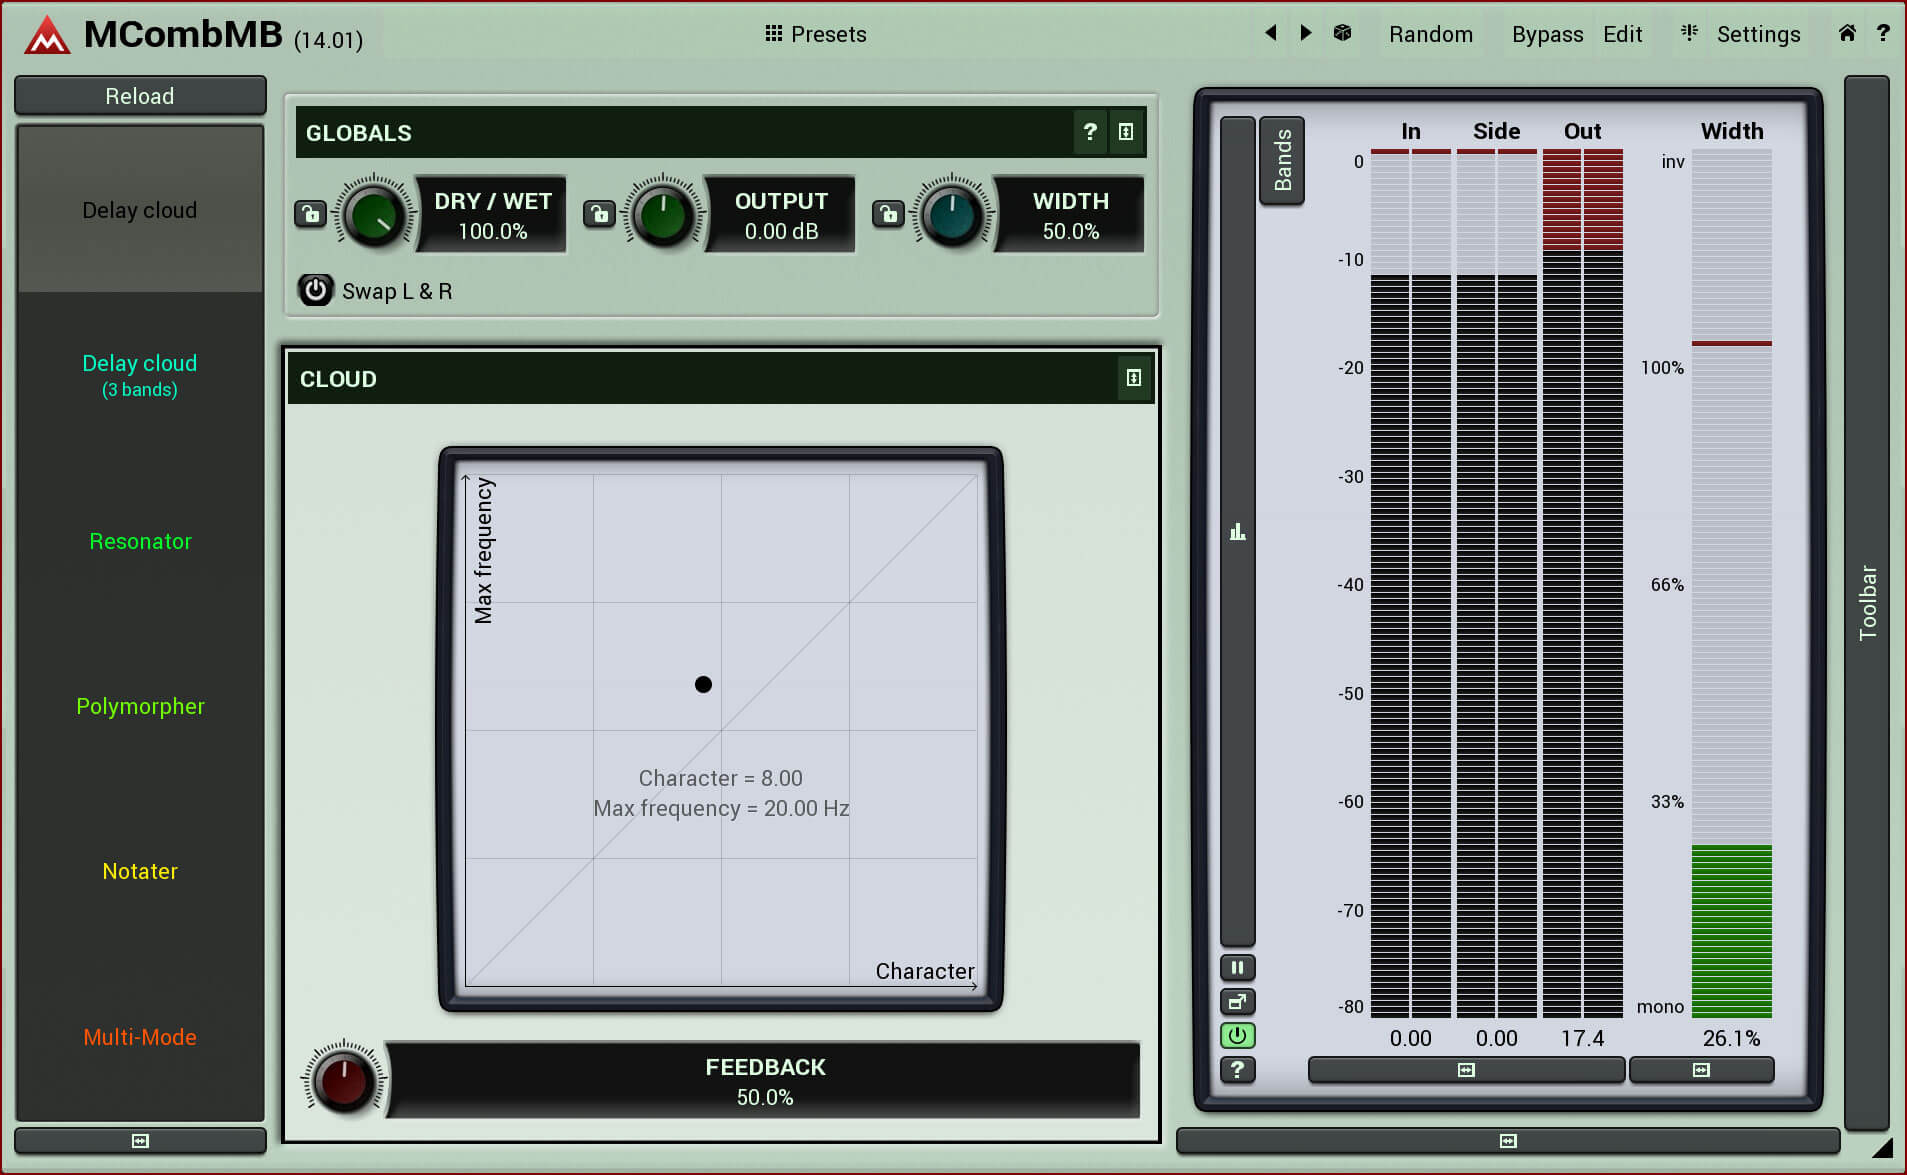Pause the meters
The height and width of the screenshot is (1175, 1907).
[1237, 967]
